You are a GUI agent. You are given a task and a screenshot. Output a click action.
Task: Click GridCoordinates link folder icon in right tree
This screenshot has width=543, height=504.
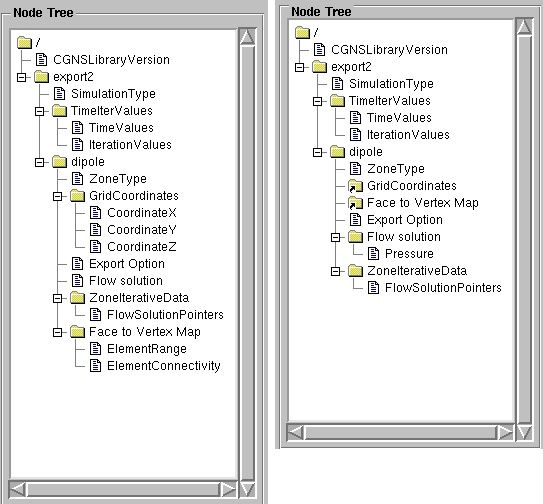click(x=356, y=186)
